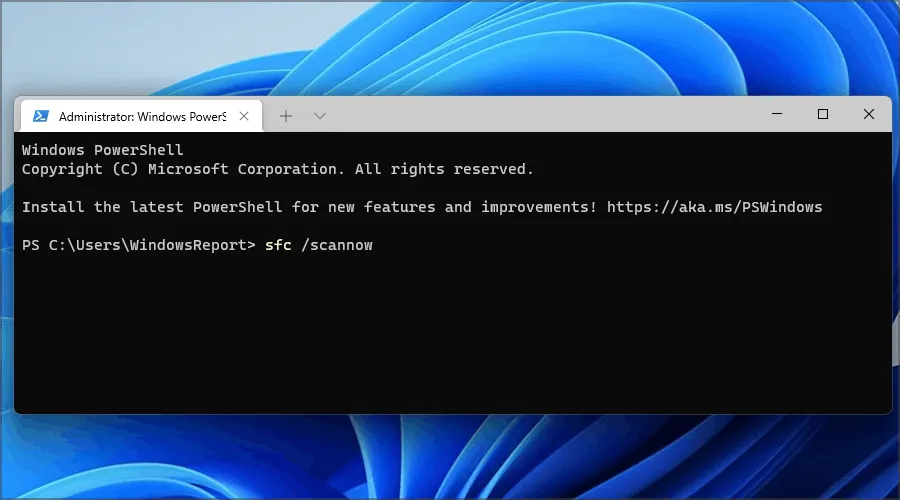Click the Windows PowerShell heading line
The height and width of the screenshot is (500, 900).
click(102, 150)
